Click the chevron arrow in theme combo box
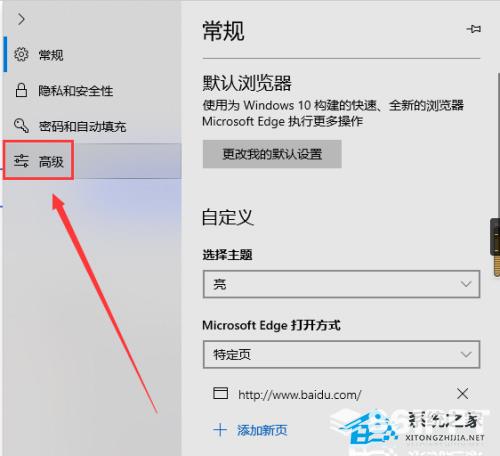Image resolution: width=500 pixels, height=456 pixels. point(466,284)
